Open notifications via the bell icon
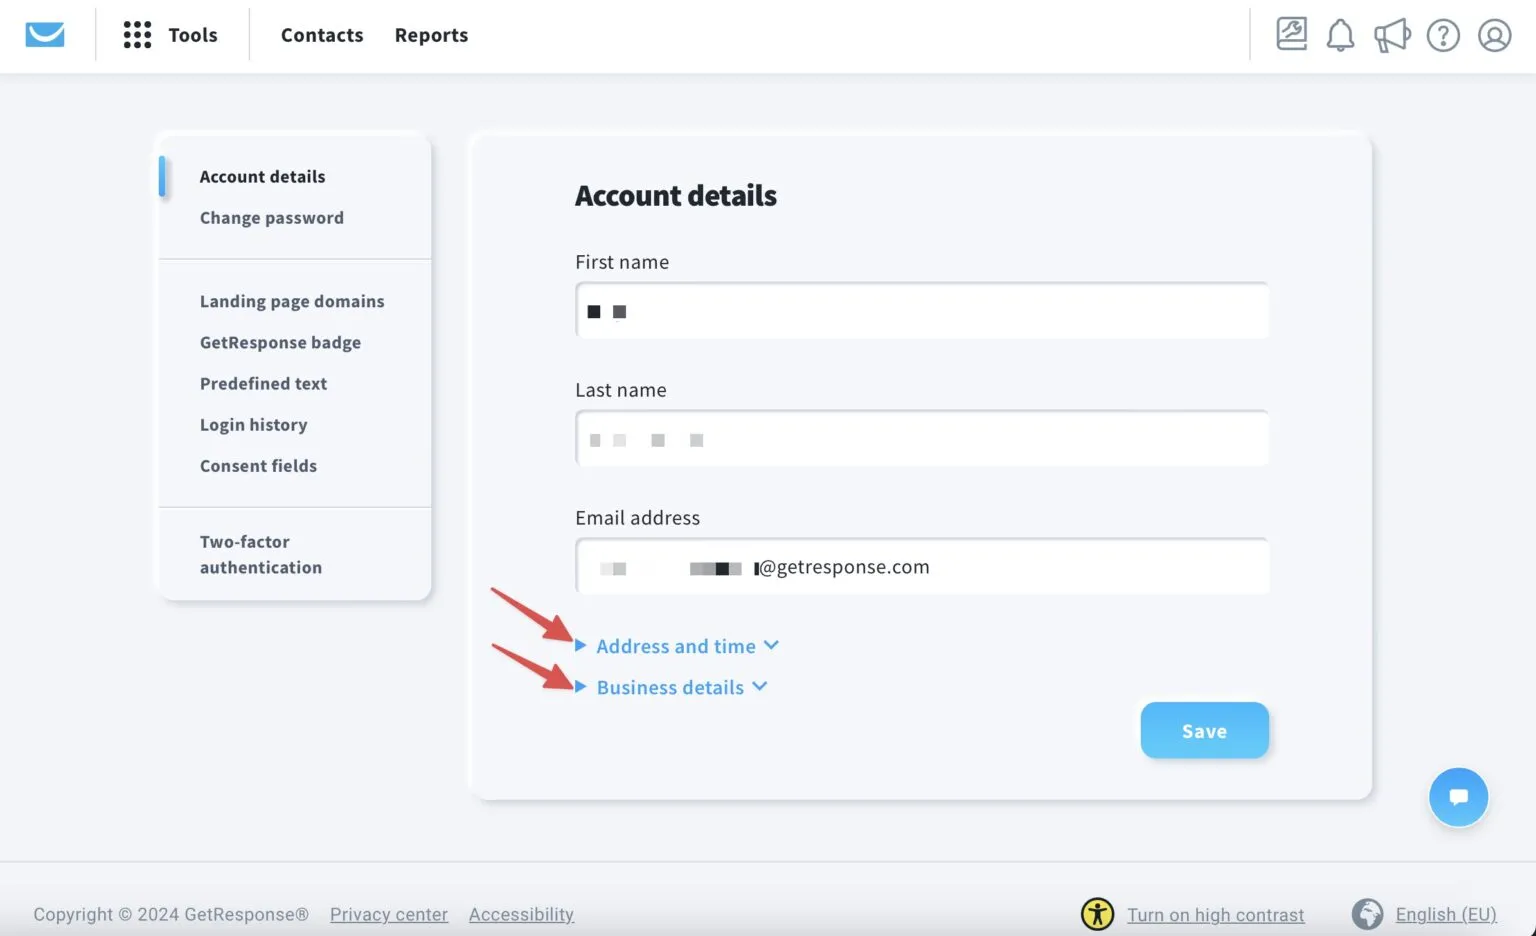Screen dimensions: 1536x936 click(1340, 34)
